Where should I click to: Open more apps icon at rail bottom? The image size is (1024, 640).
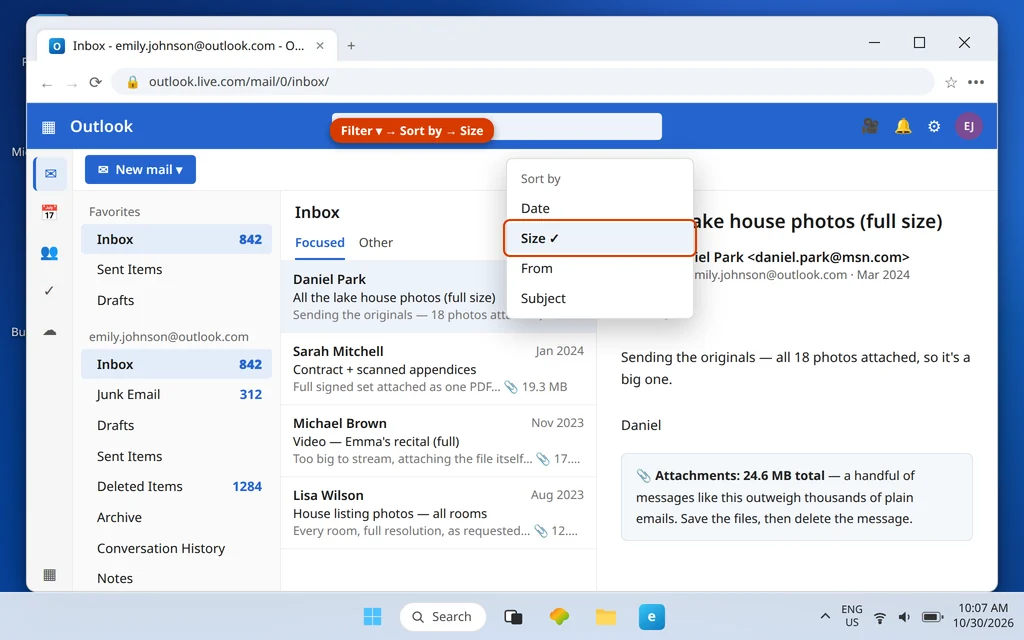49,575
